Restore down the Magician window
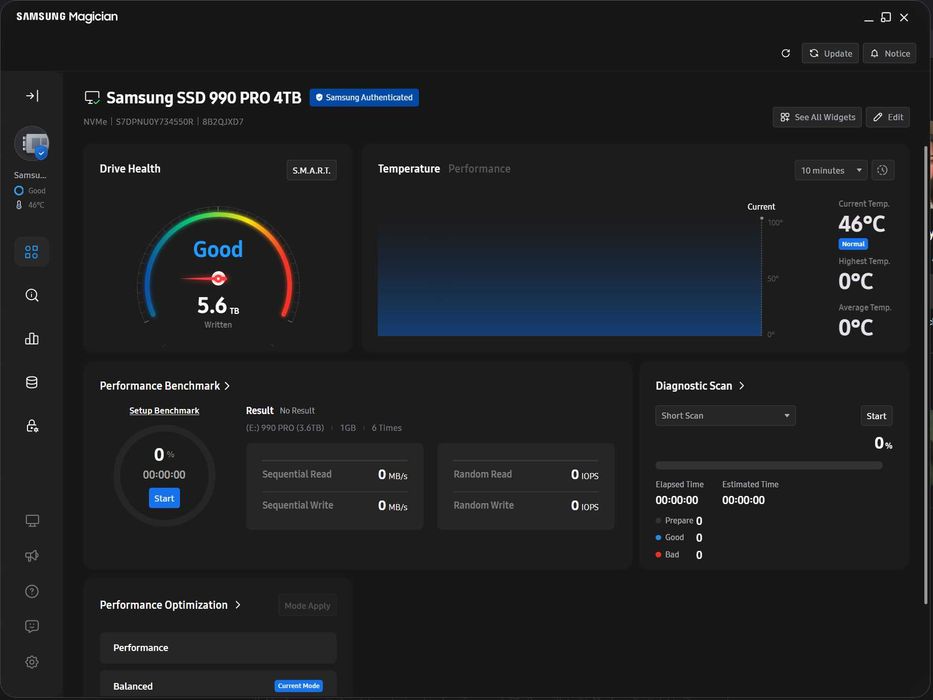The height and width of the screenshot is (700, 933). coord(886,17)
